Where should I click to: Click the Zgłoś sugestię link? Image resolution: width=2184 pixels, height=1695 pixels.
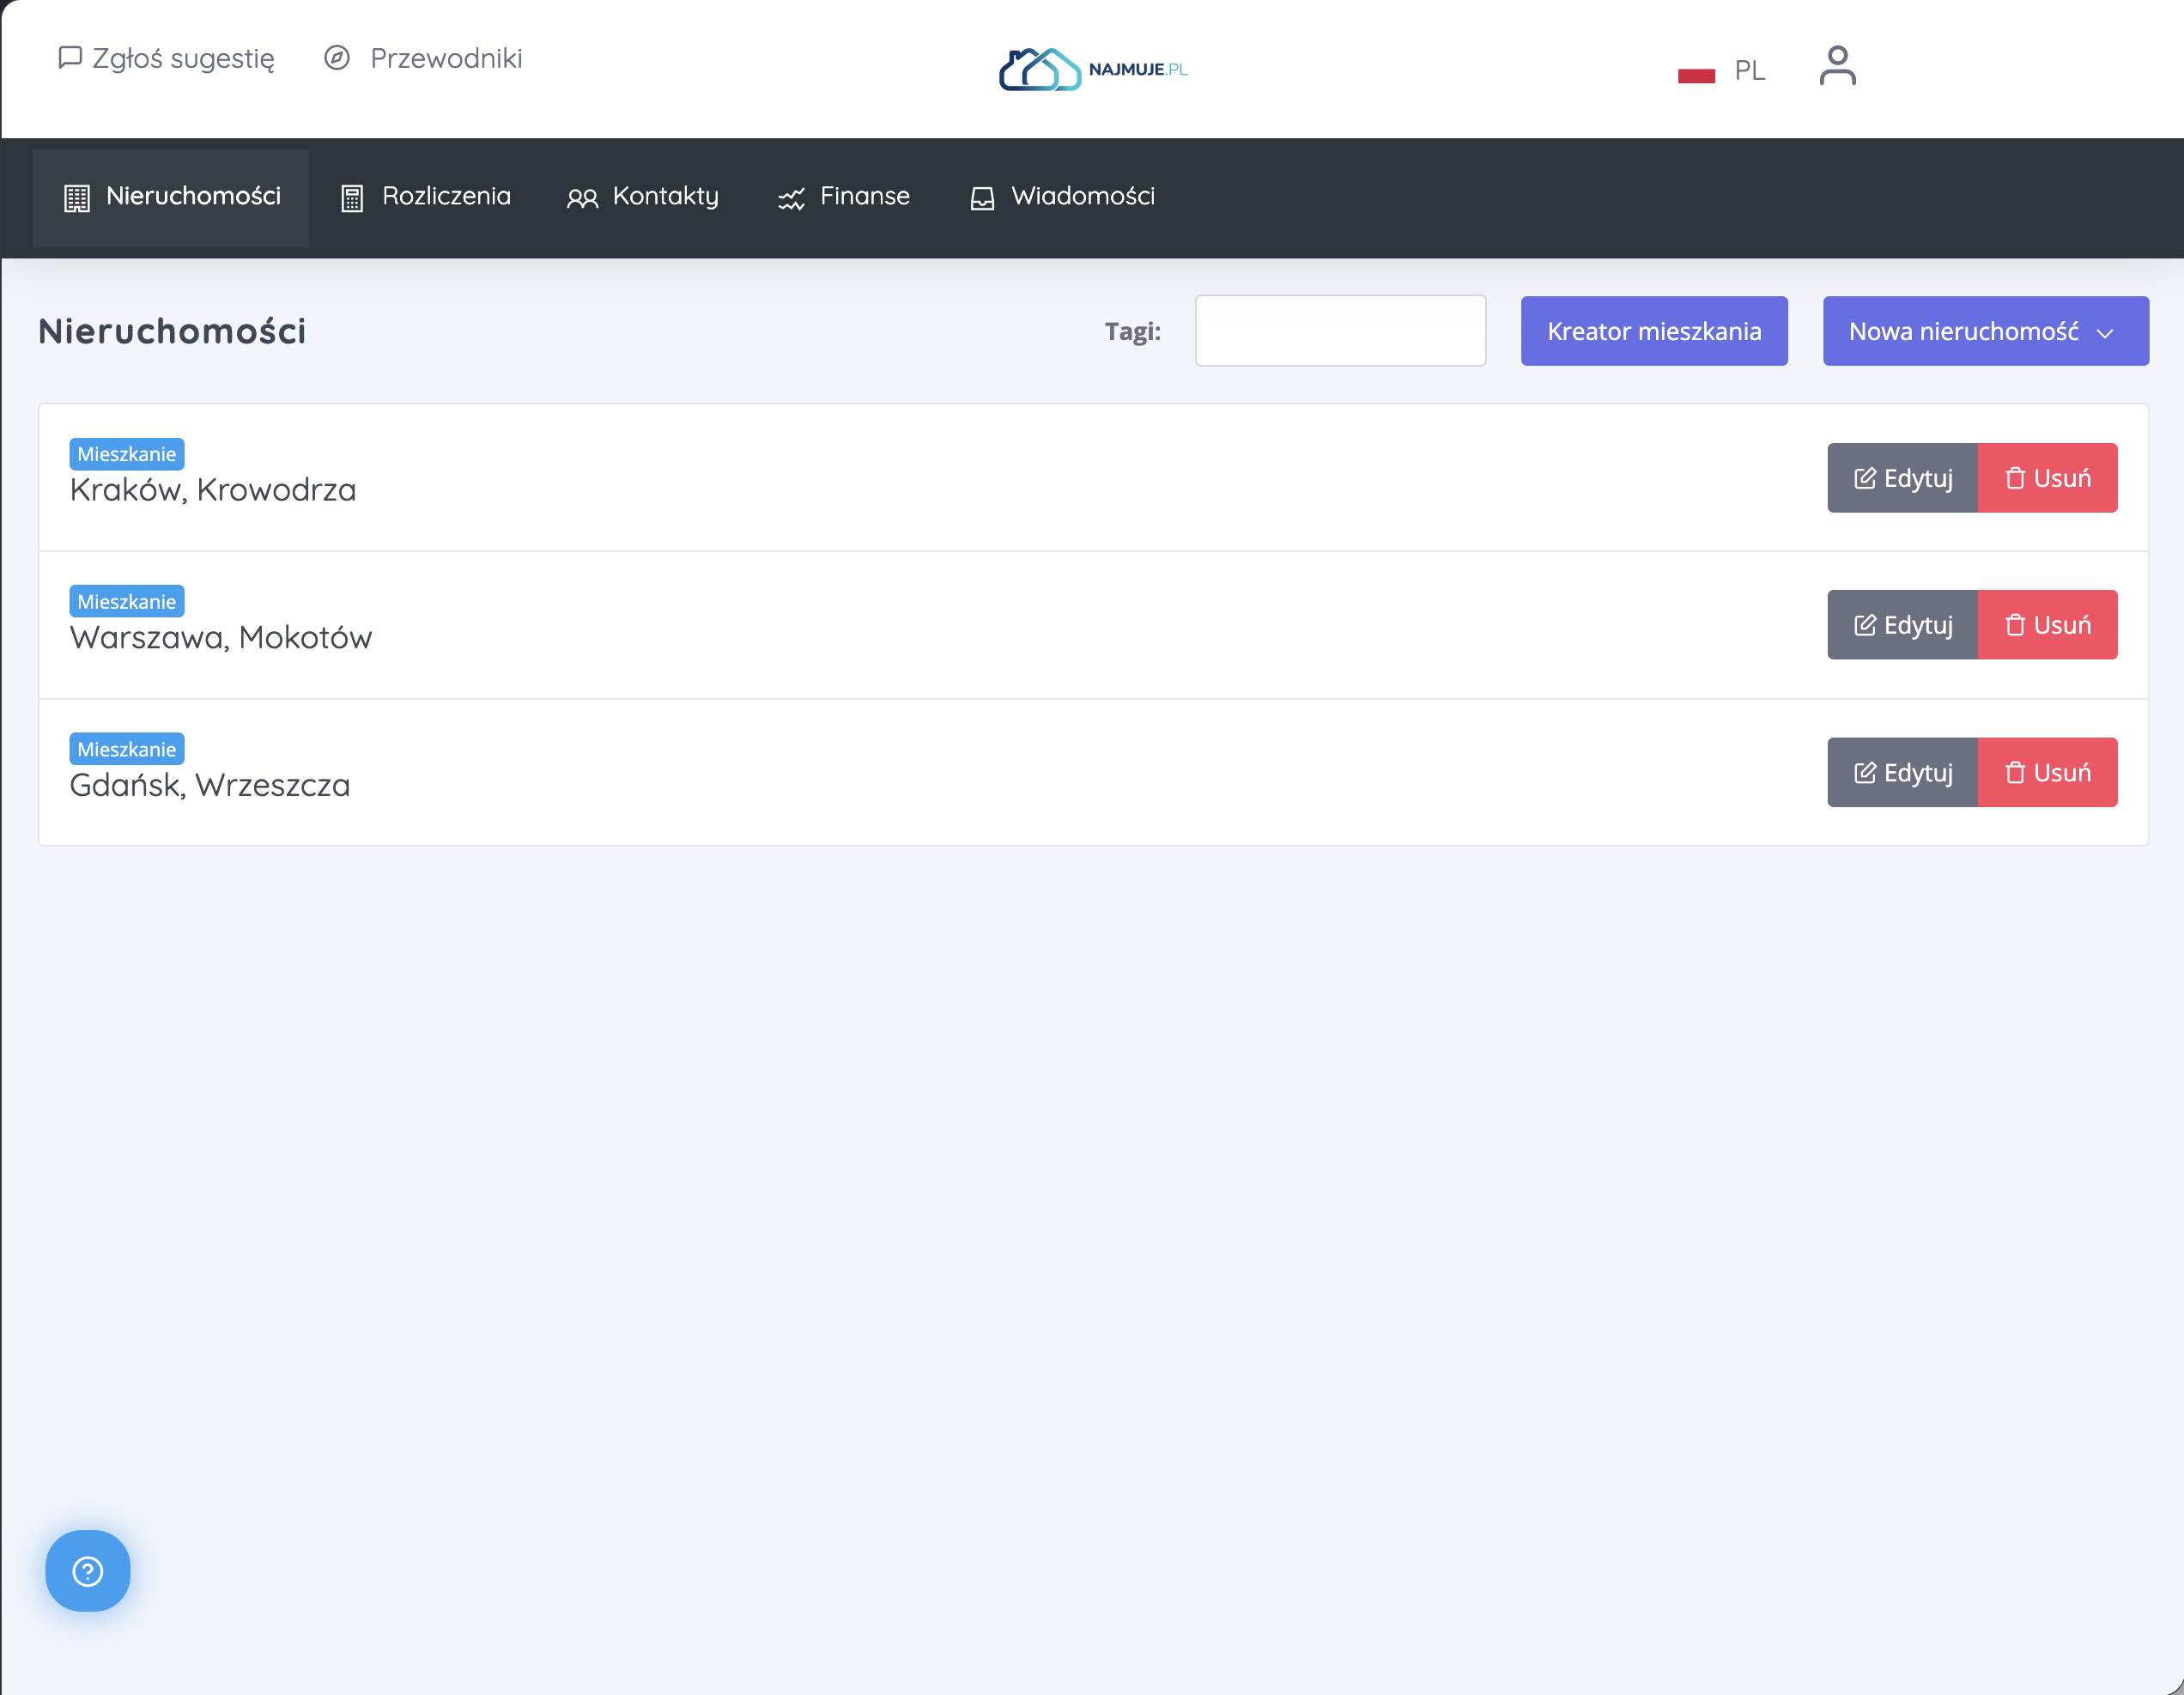167,58
